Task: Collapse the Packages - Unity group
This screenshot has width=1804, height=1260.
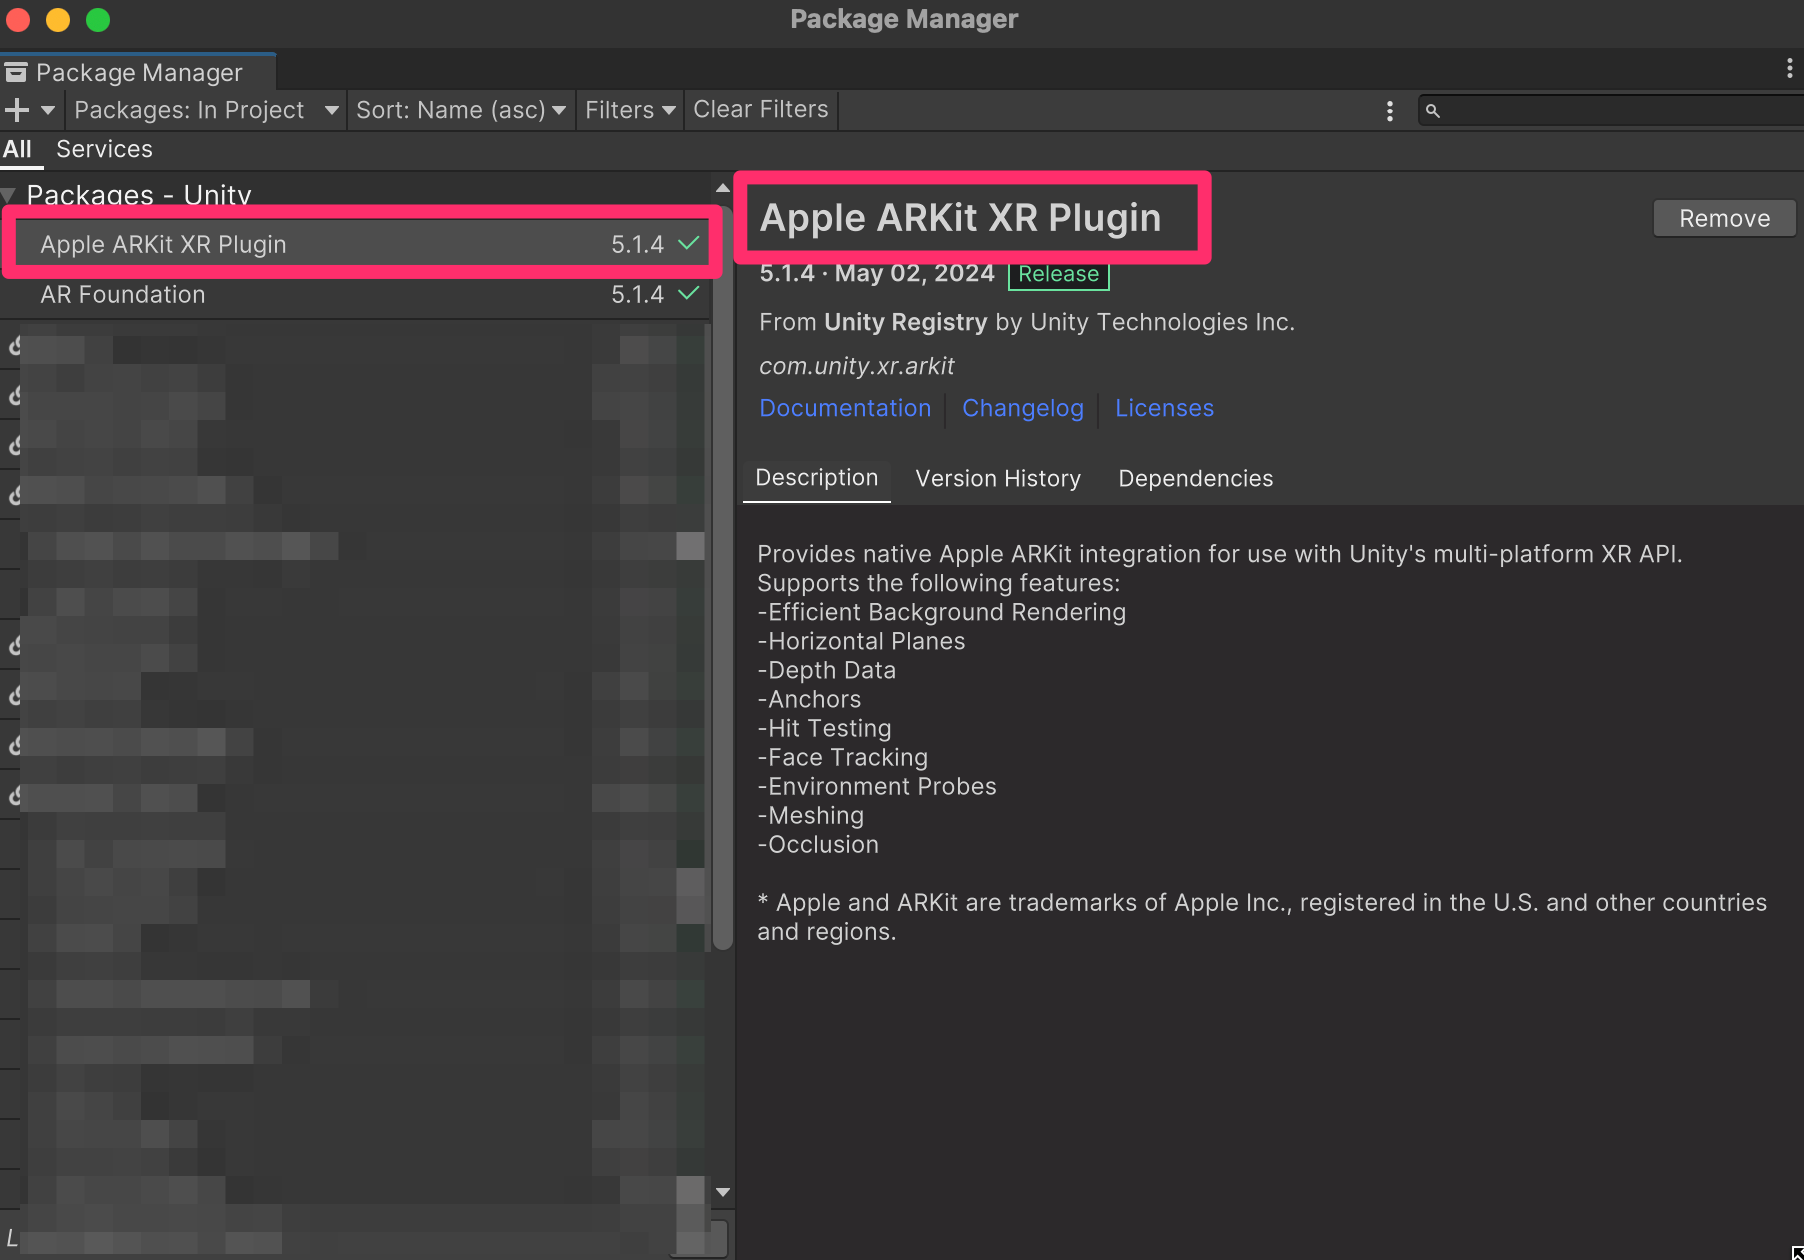Action: (x=8, y=195)
